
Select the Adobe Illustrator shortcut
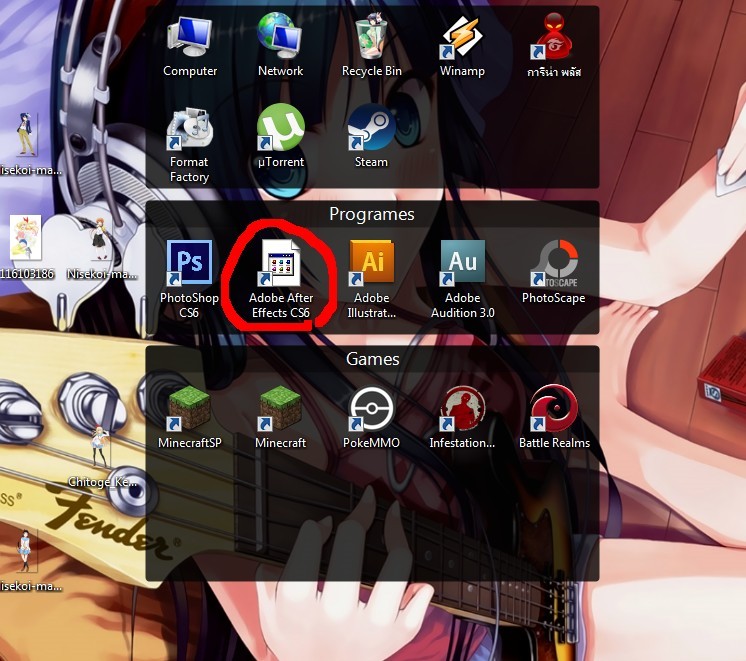click(372, 279)
